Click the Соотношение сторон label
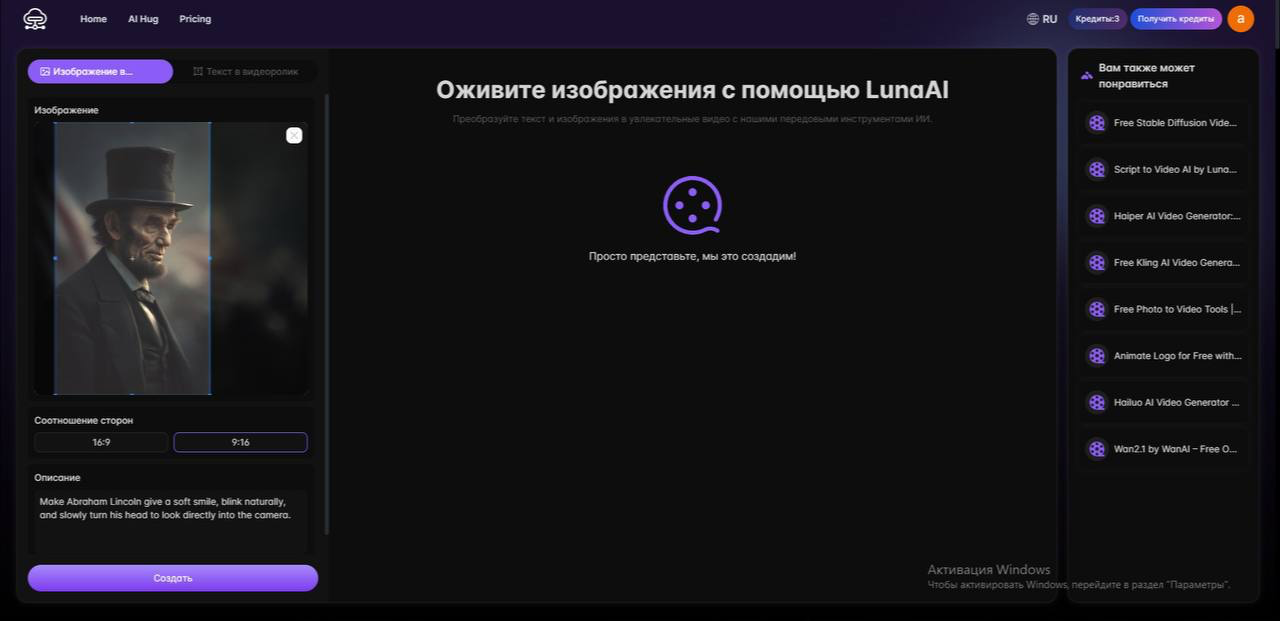 coord(83,421)
